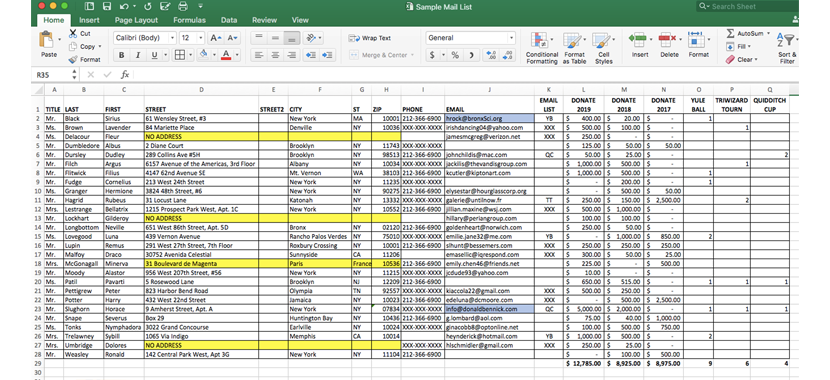Click the Name Box showing R35
830x380 pixels.
[x=51, y=75]
